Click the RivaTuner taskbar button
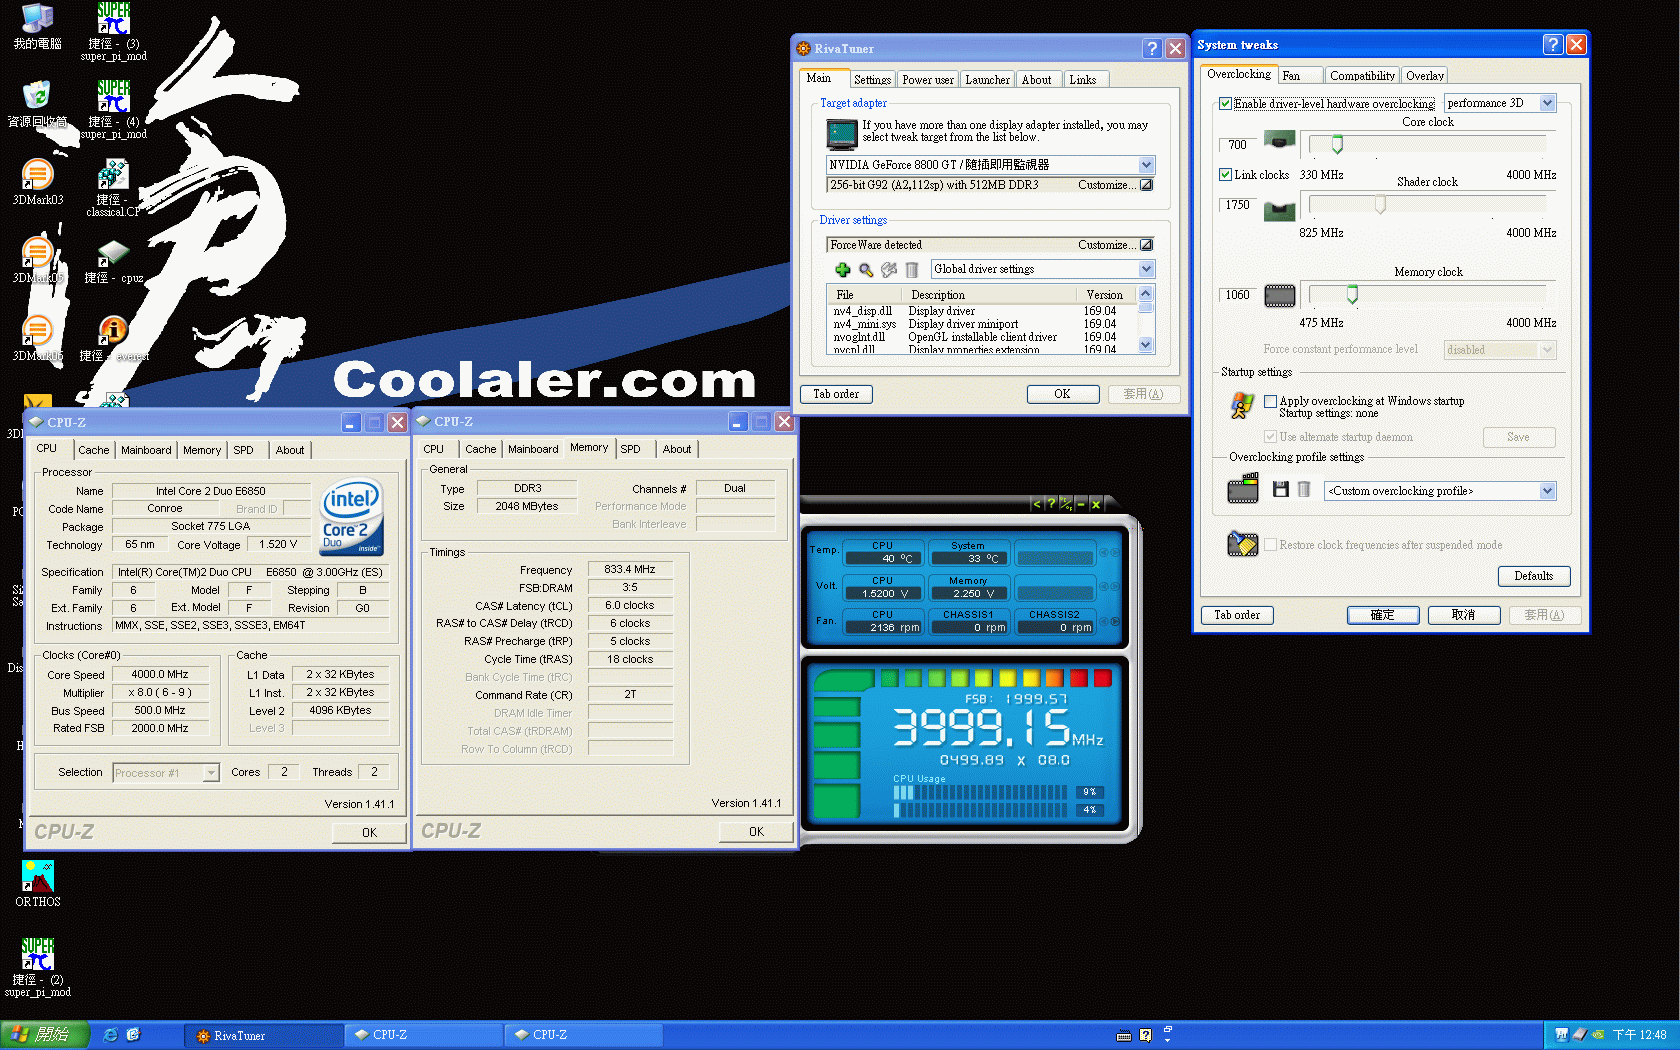Screen dimensions: 1680x1050 (264, 1035)
